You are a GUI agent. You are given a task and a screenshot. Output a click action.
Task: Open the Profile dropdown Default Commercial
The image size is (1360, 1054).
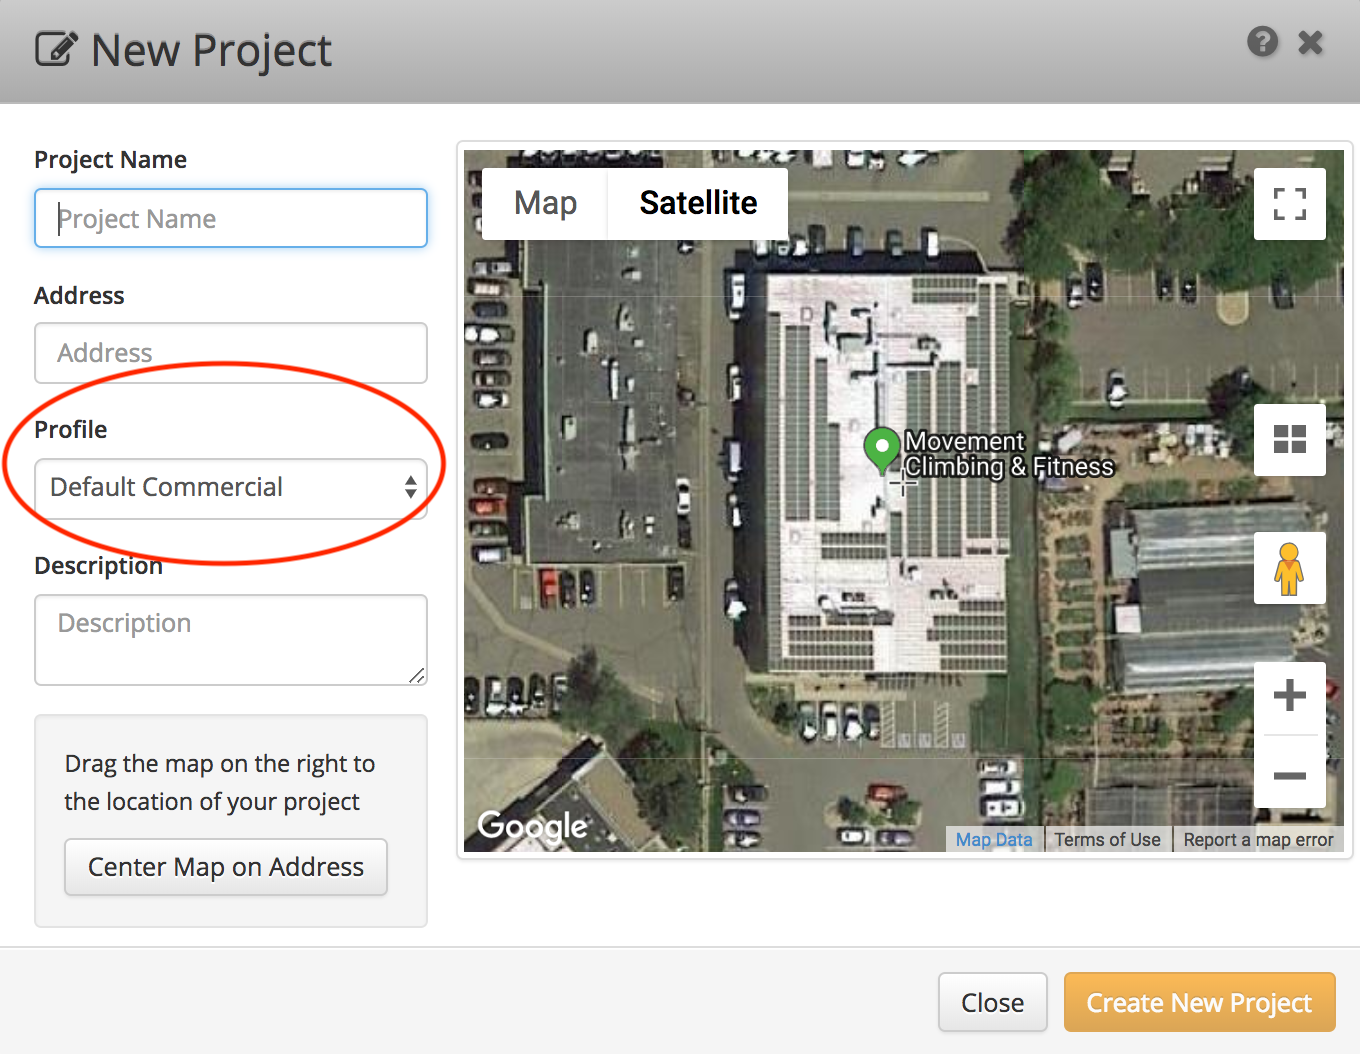tap(231, 488)
